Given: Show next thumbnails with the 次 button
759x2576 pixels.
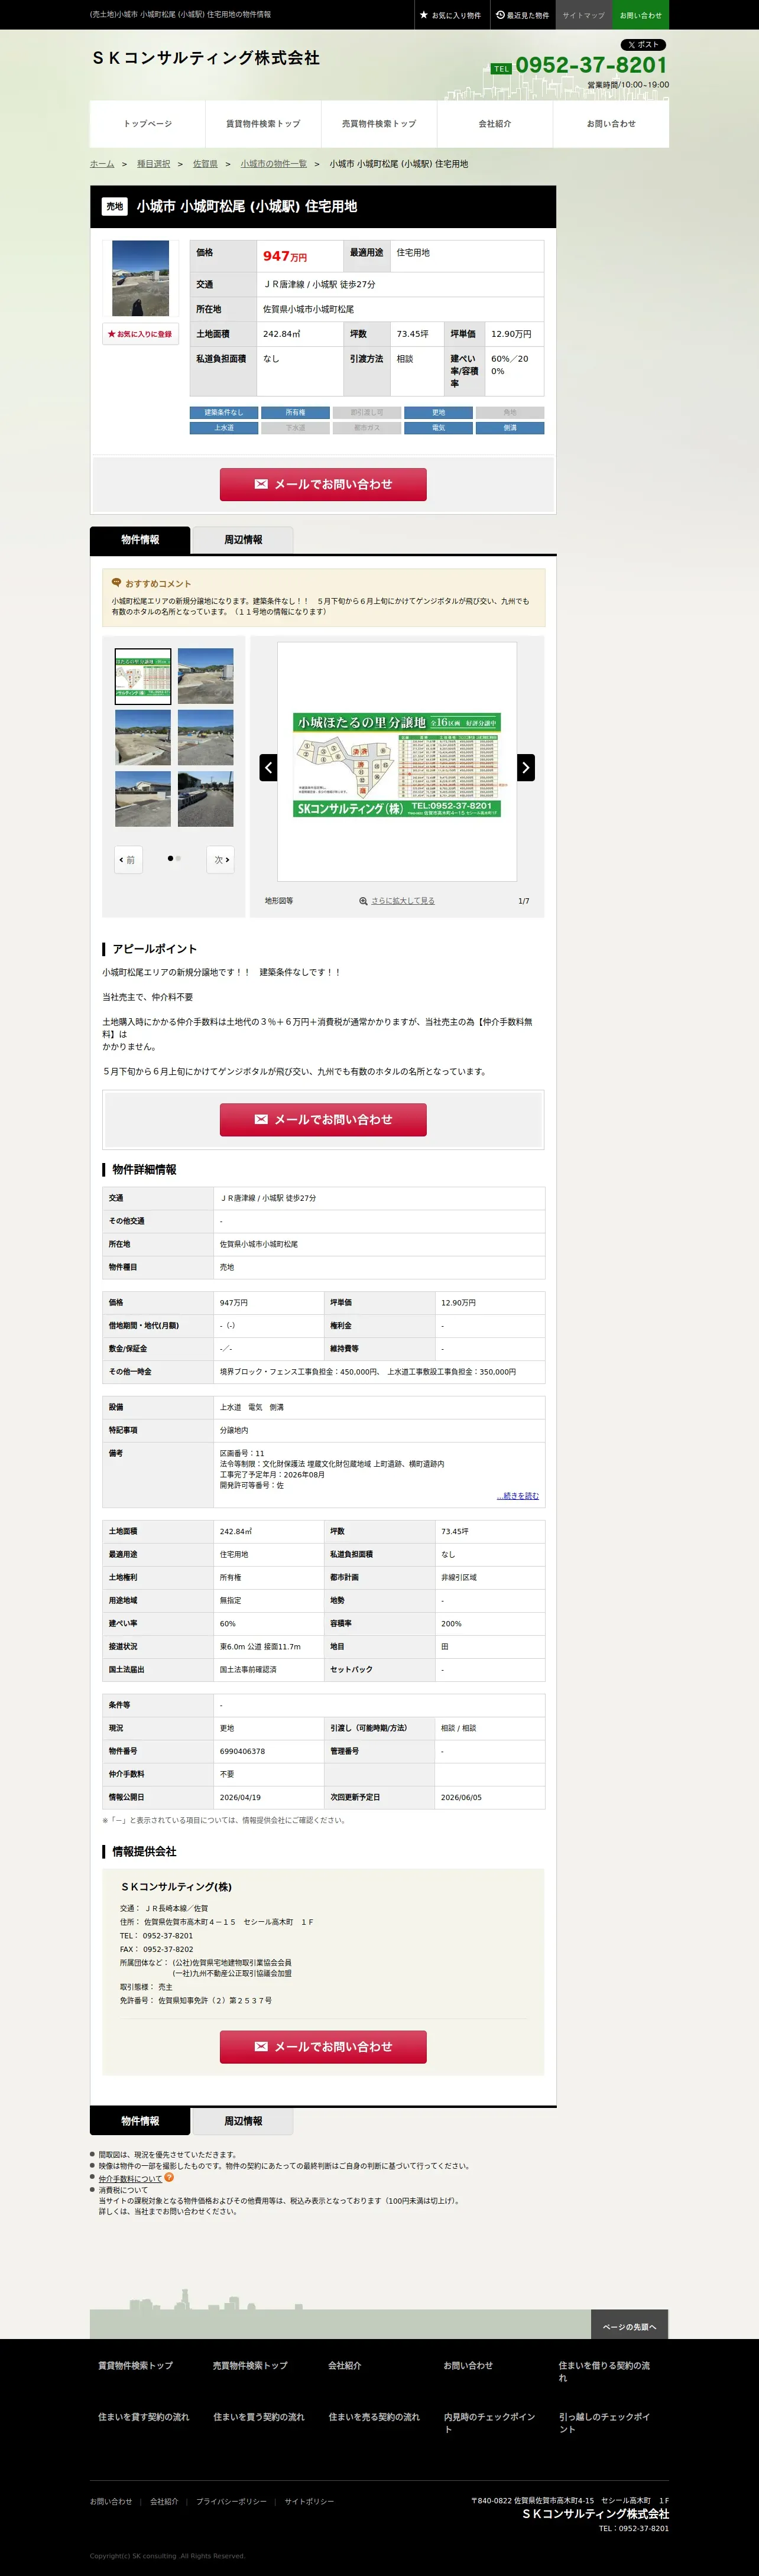Looking at the screenshot, I should [221, 860].
